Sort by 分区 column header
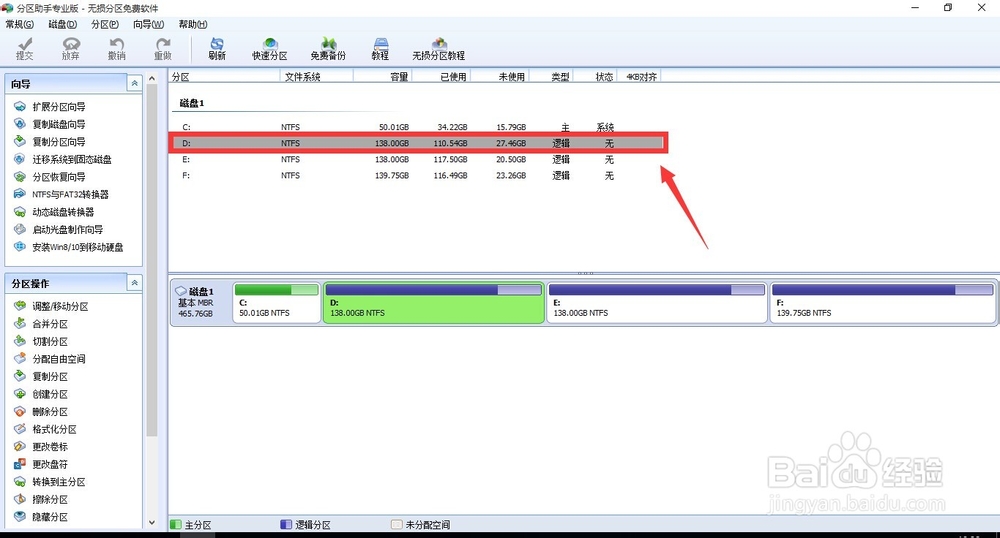Viewport: 1000px width, 538px height. coord(224,76)
